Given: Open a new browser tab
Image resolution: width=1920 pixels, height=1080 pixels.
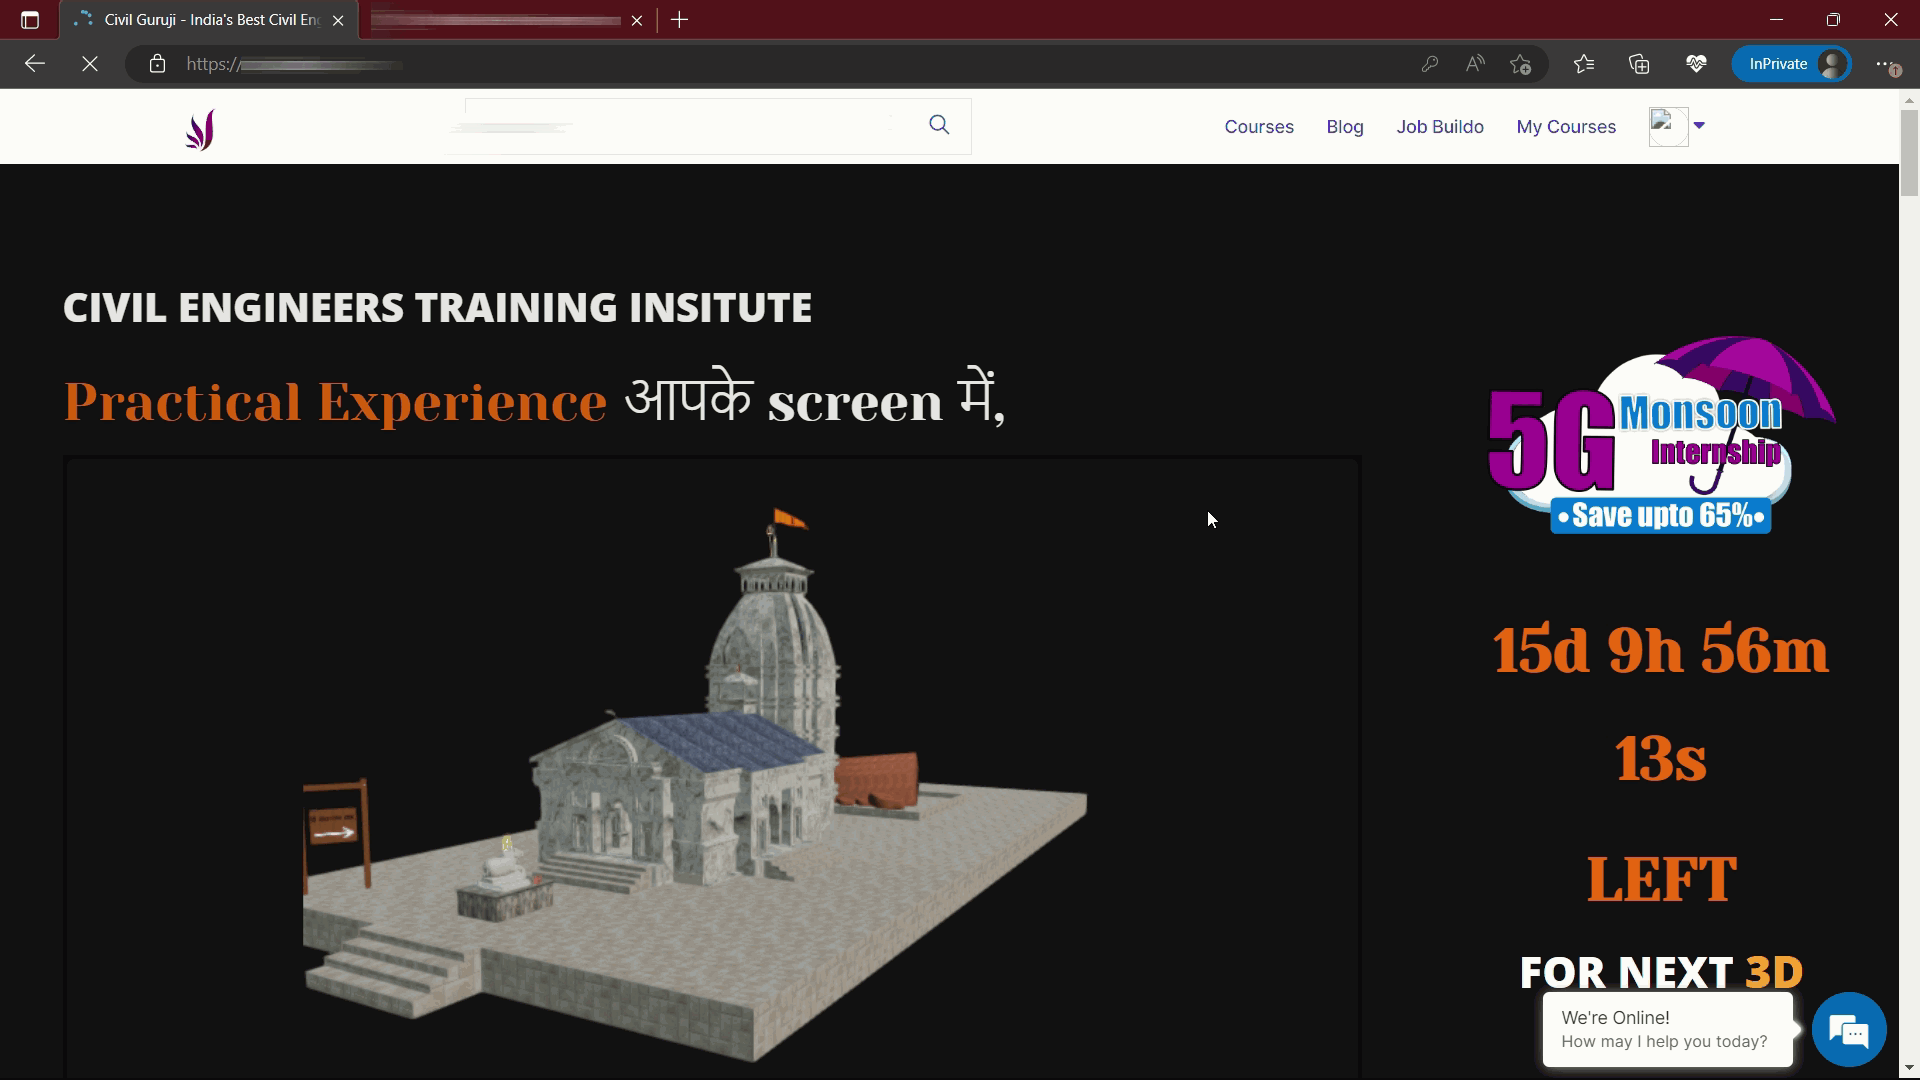Looking at the screenshot, I should [x=680, y=20].
